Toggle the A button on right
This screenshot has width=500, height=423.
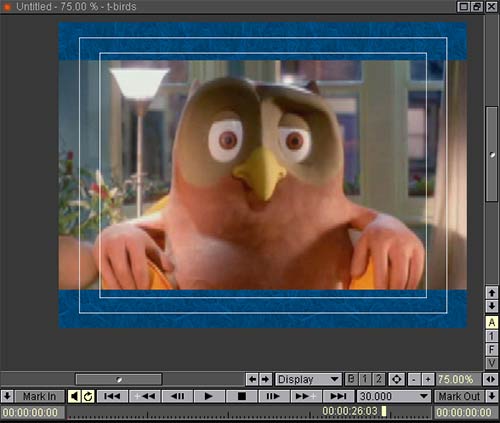pyautogui.click(x=492, y=323)
